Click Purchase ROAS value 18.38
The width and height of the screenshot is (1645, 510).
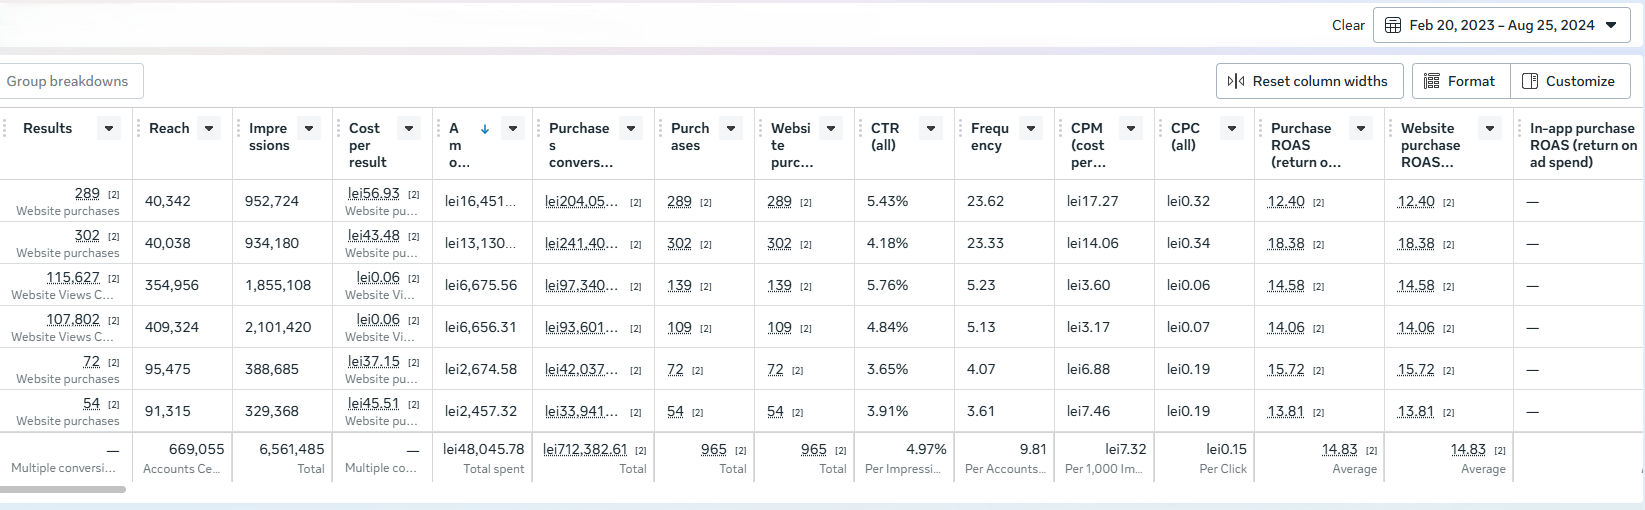click(x=1286, y=243)
